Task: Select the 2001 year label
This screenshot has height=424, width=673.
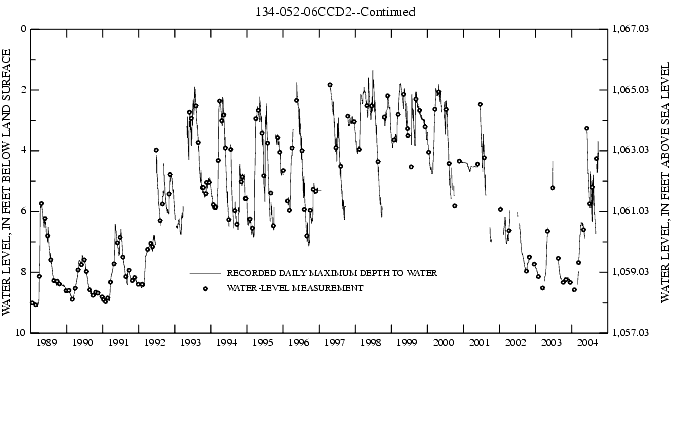Action: pyautogui.click(x=479, y=342)
